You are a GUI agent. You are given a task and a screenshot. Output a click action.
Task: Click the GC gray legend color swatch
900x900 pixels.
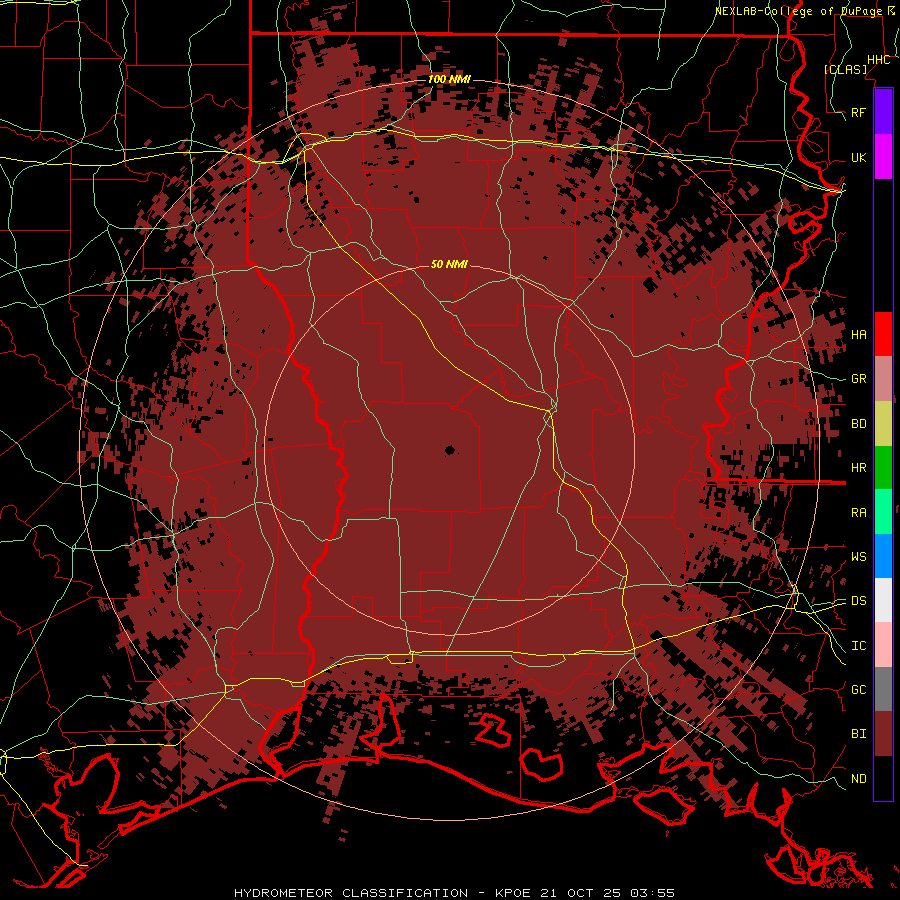883,689
